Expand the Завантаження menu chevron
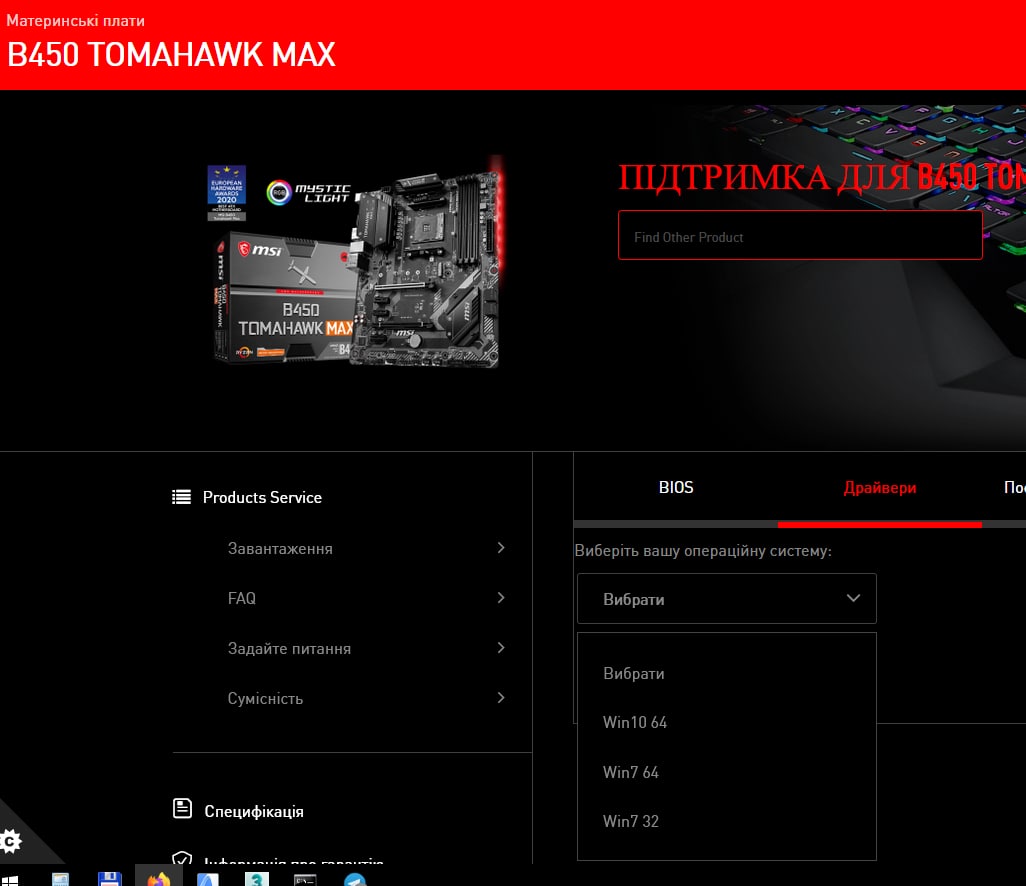This screenshot has height=886, width=1026. [x=501, y=548]
